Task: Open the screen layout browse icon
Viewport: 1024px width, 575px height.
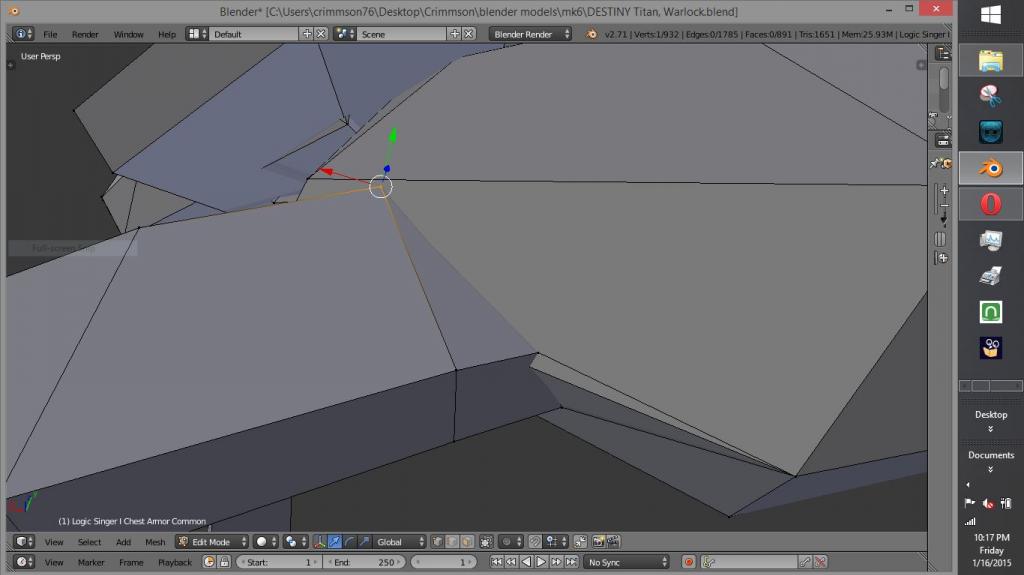Action: 197,34
